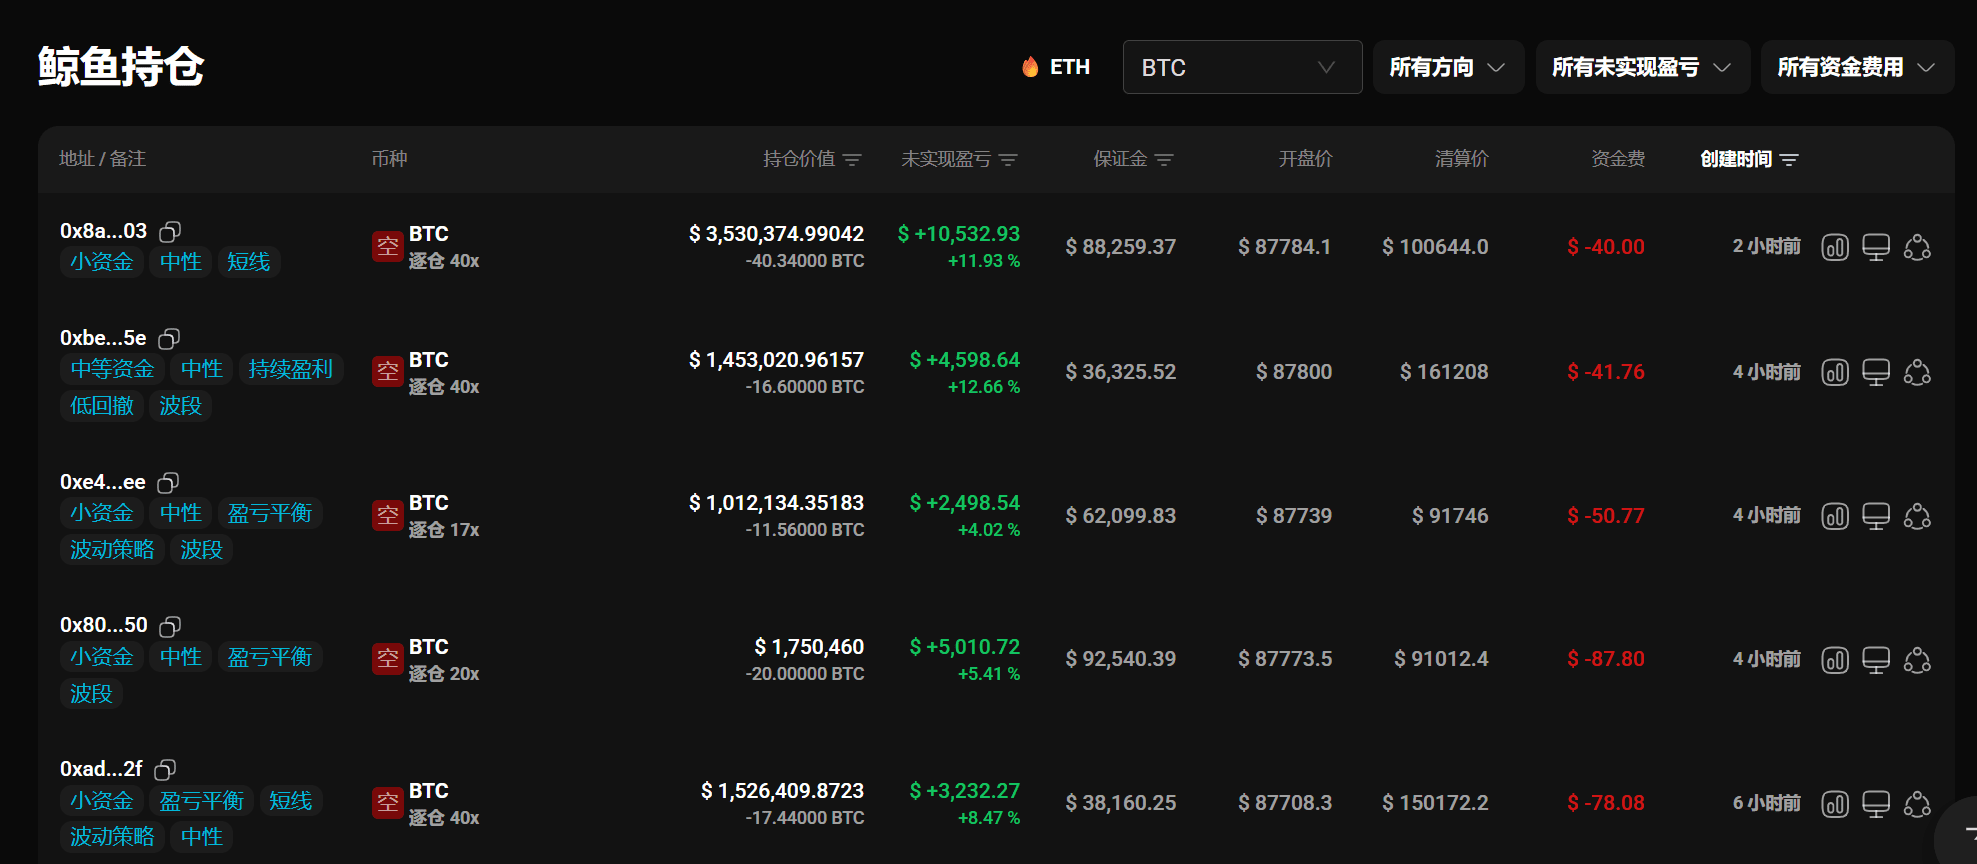This screenshot has height=864, width=1977.
Task: Click share-nodes icon for 0x8a...03 row
Action: (1917, 247)
